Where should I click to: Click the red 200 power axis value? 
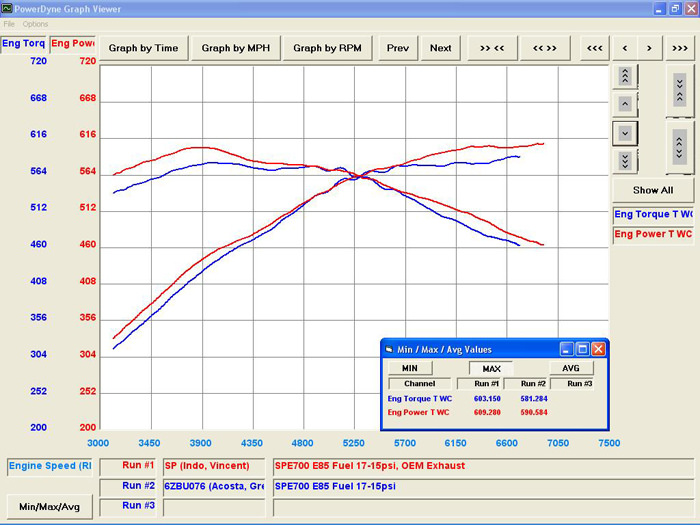[x=88, y=427]
